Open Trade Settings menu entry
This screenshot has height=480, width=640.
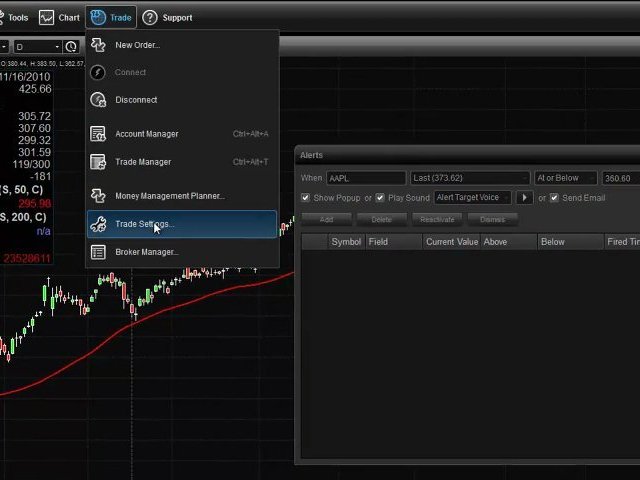(182, 224)
